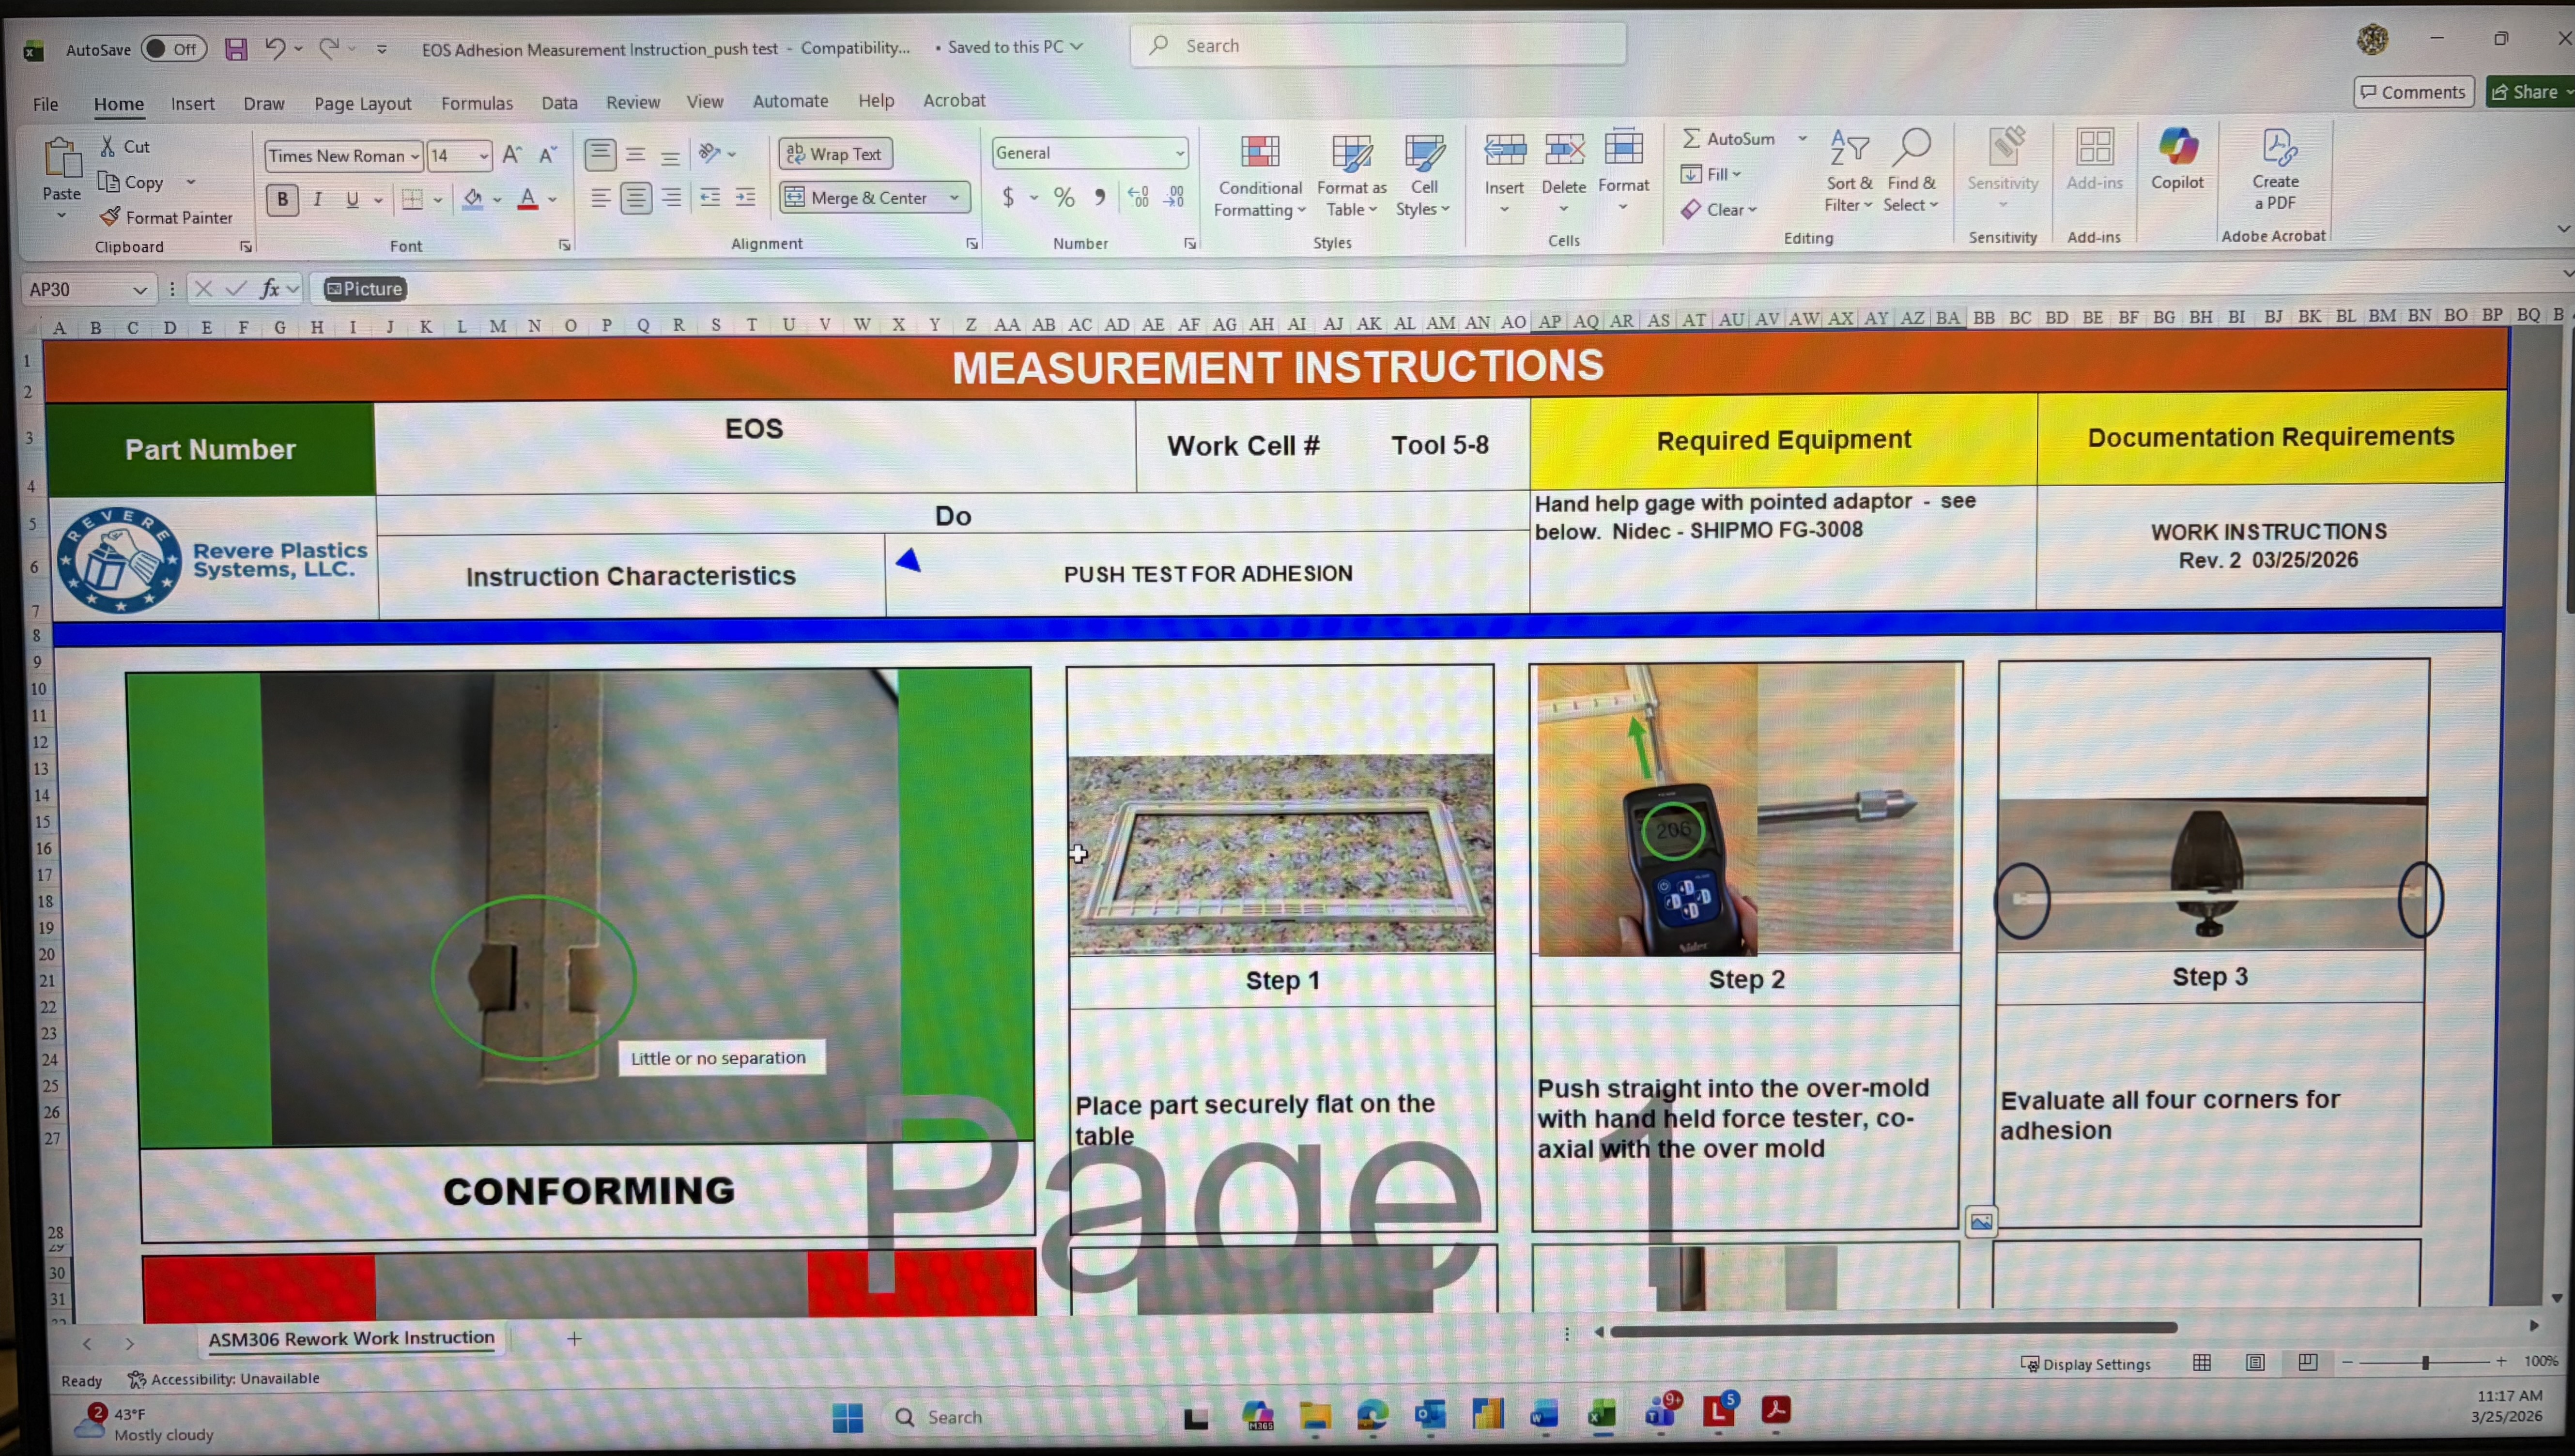Switch to the Formulas ribbon tab
2575x1456 pixels.
476,103
